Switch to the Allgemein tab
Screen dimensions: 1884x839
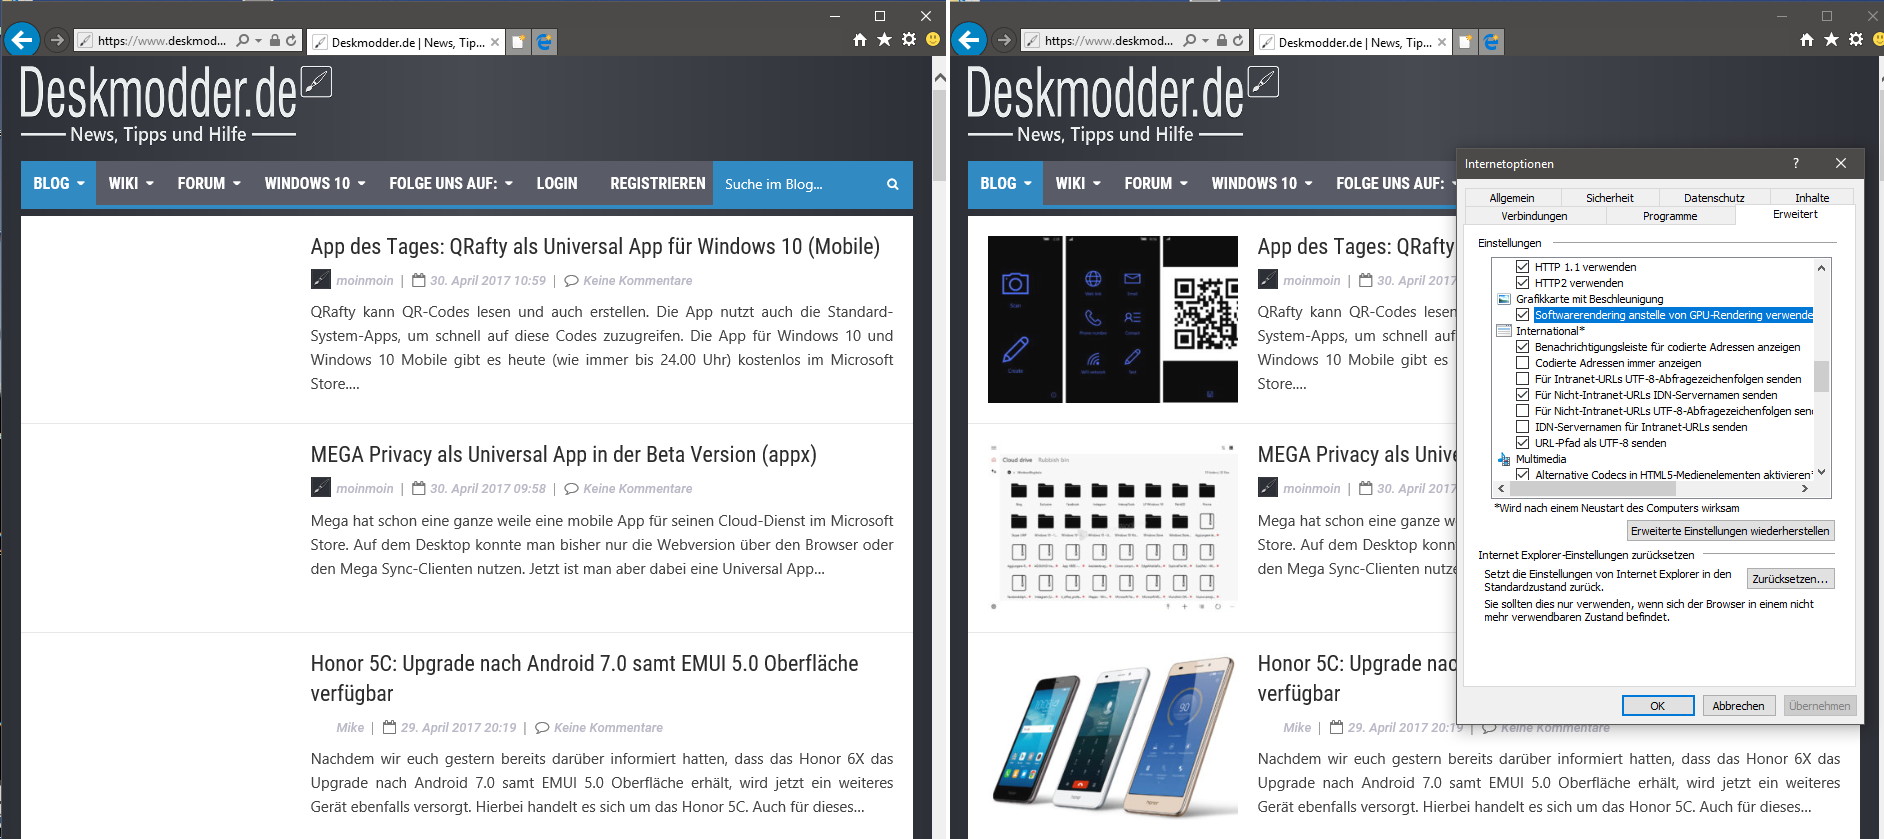1512,198
